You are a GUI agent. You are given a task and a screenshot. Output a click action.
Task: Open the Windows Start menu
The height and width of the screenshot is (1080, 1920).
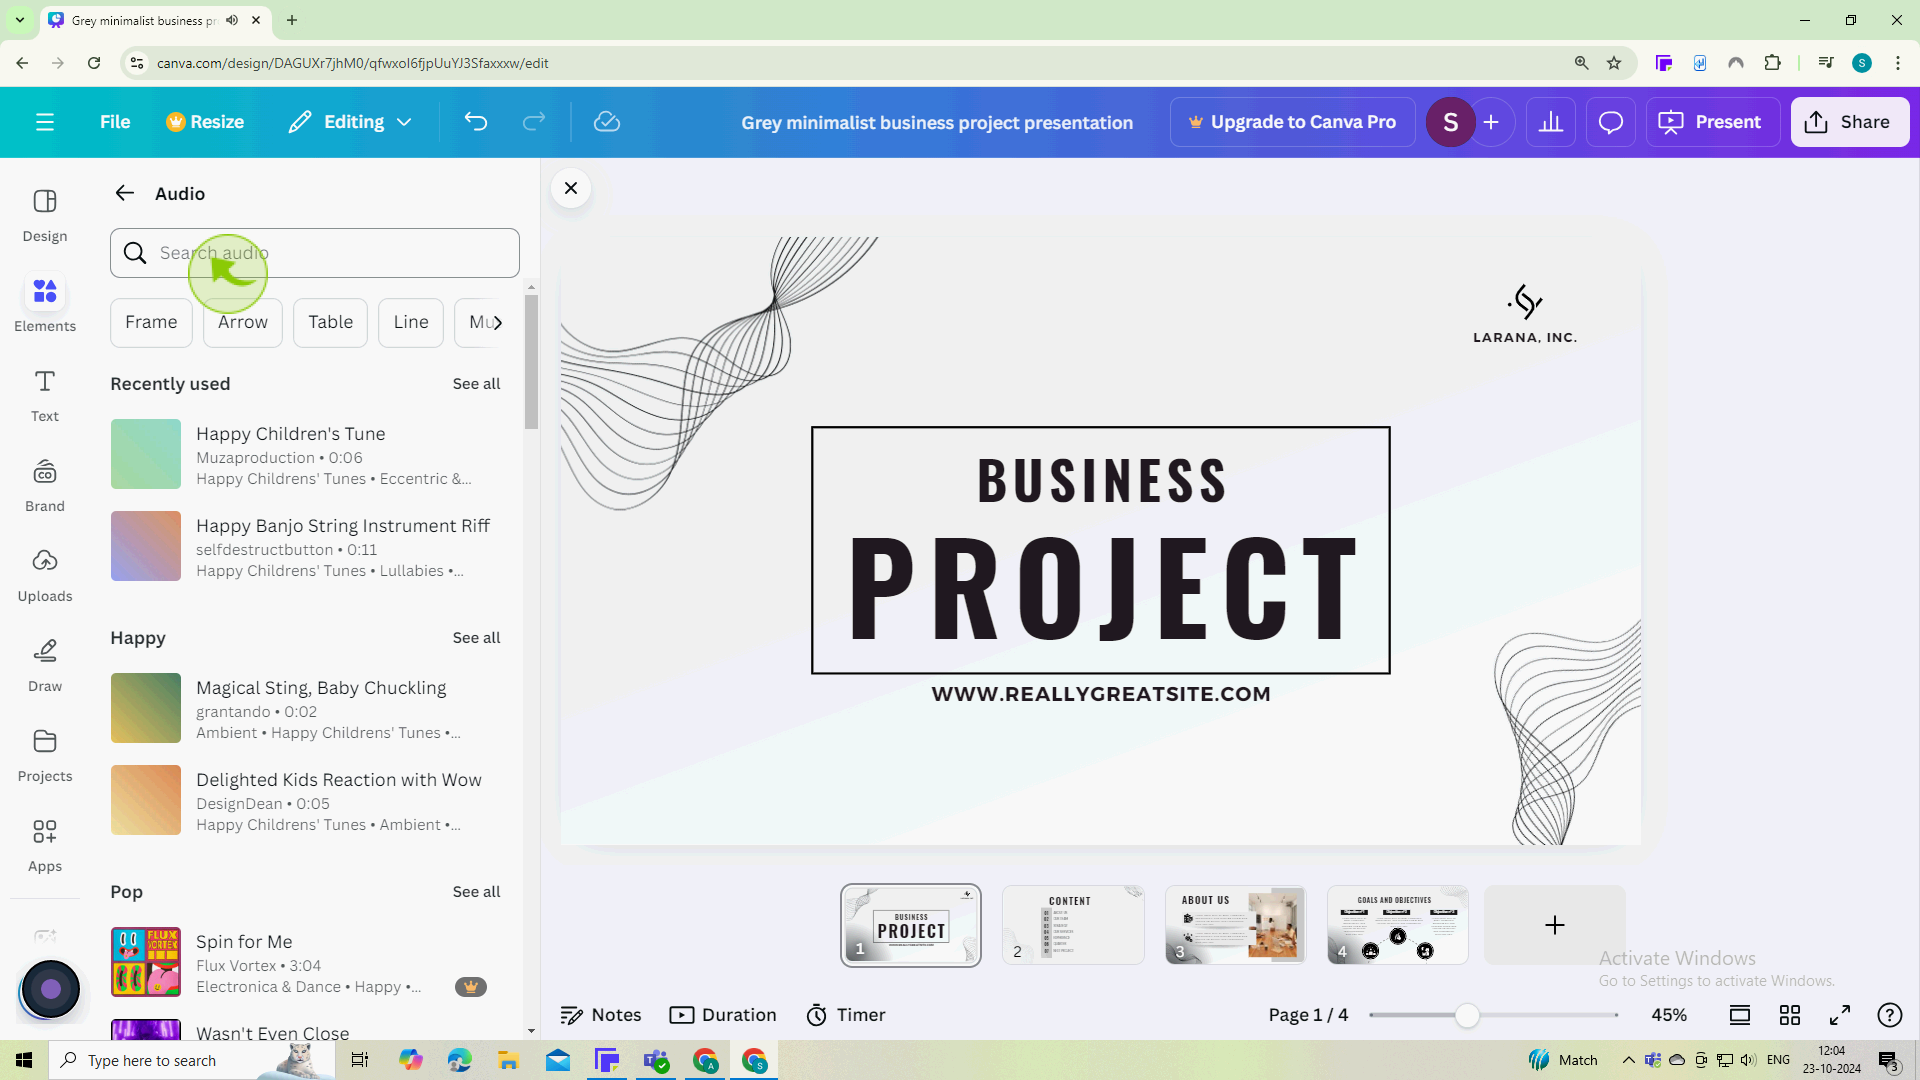tap(24, 1060)
